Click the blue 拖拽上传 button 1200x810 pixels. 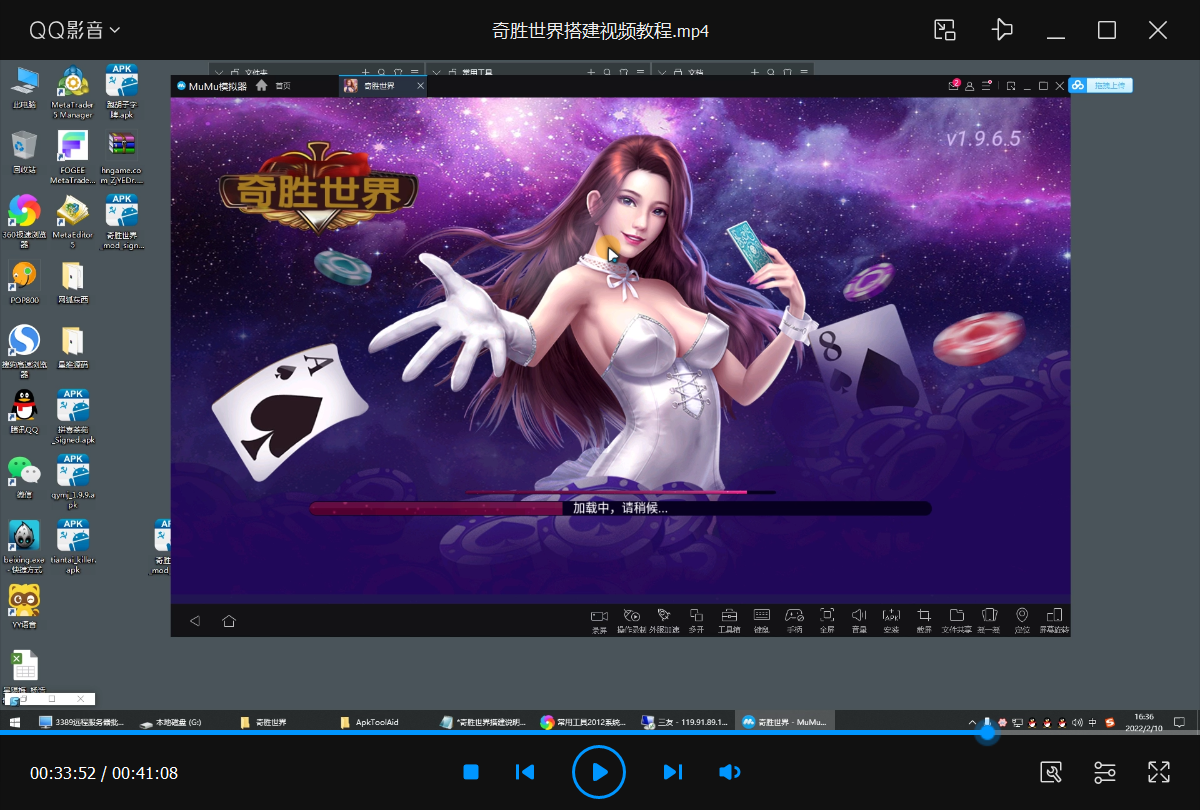1100,85
